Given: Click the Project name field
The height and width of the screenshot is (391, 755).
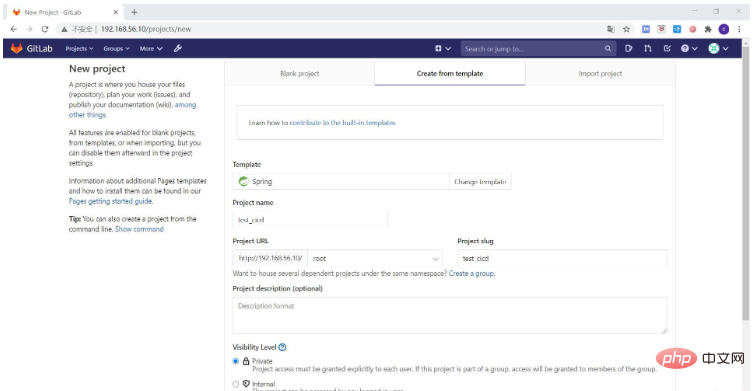Looking at the screenshot, I should pyautogui.click(x=310, y=220).
